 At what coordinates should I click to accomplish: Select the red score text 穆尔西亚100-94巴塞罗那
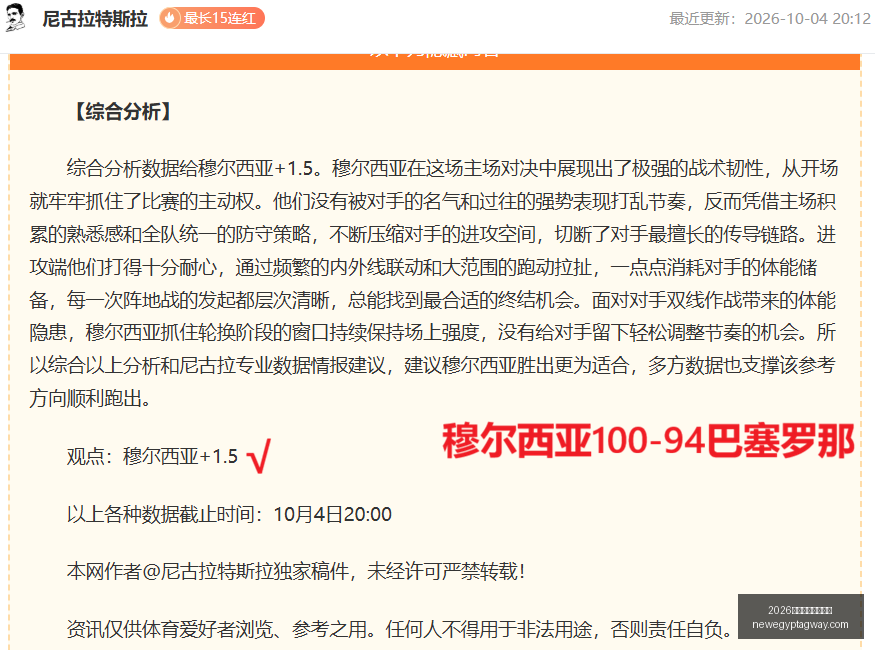tap(648, 441)
